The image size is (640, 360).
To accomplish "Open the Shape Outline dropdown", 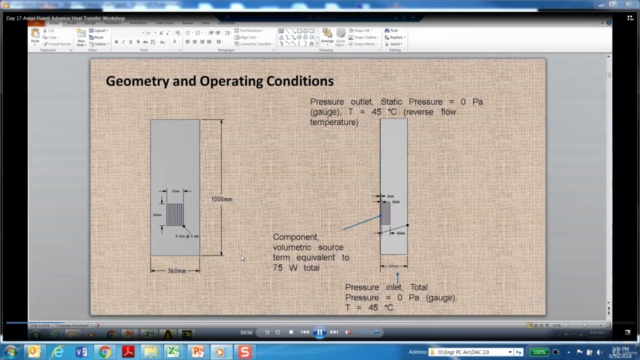I will click(x=364, y=37).
